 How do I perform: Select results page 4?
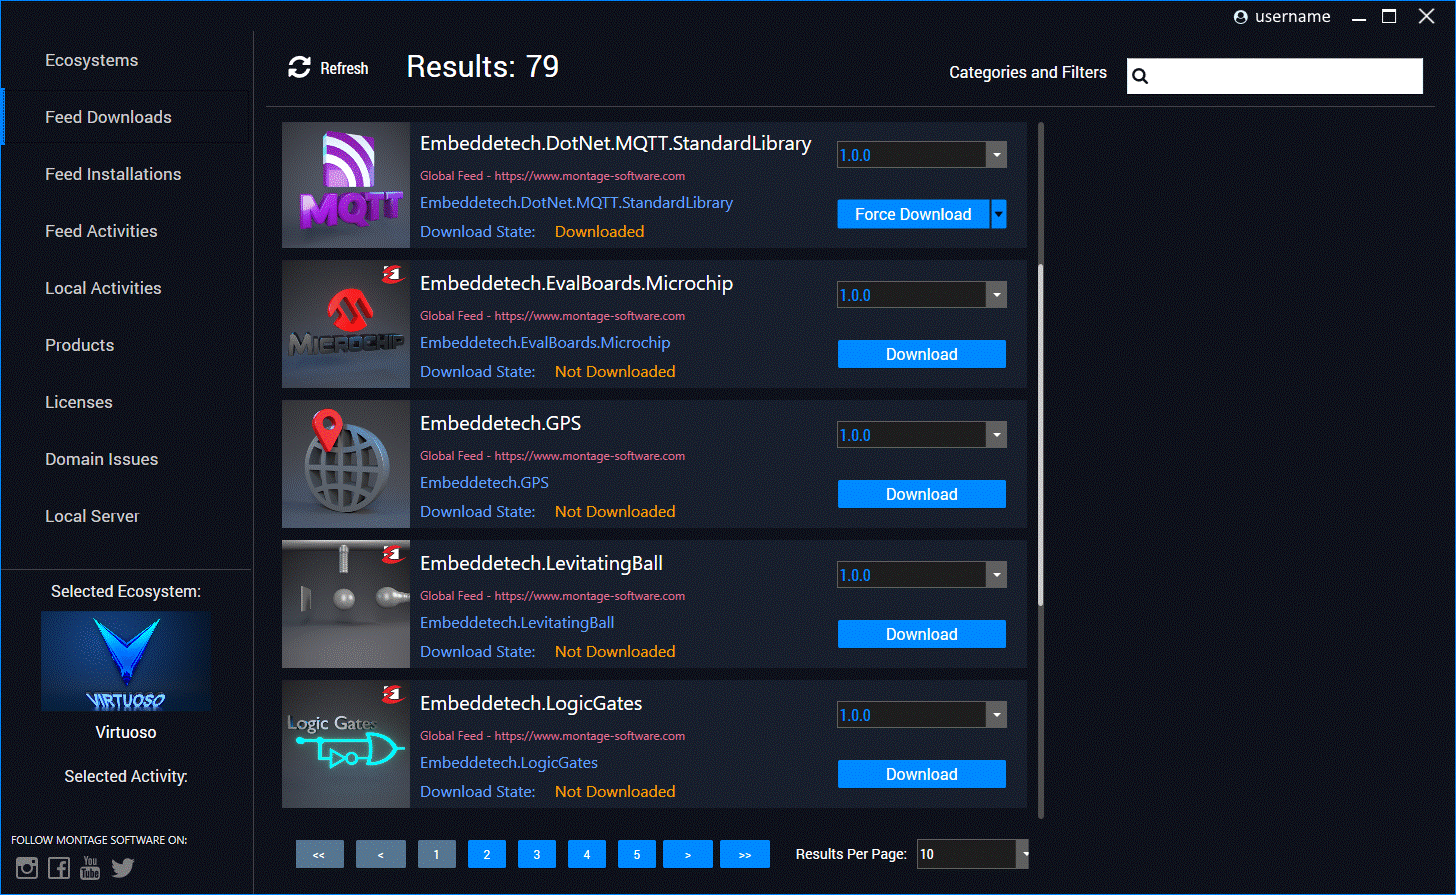[587, 854]
